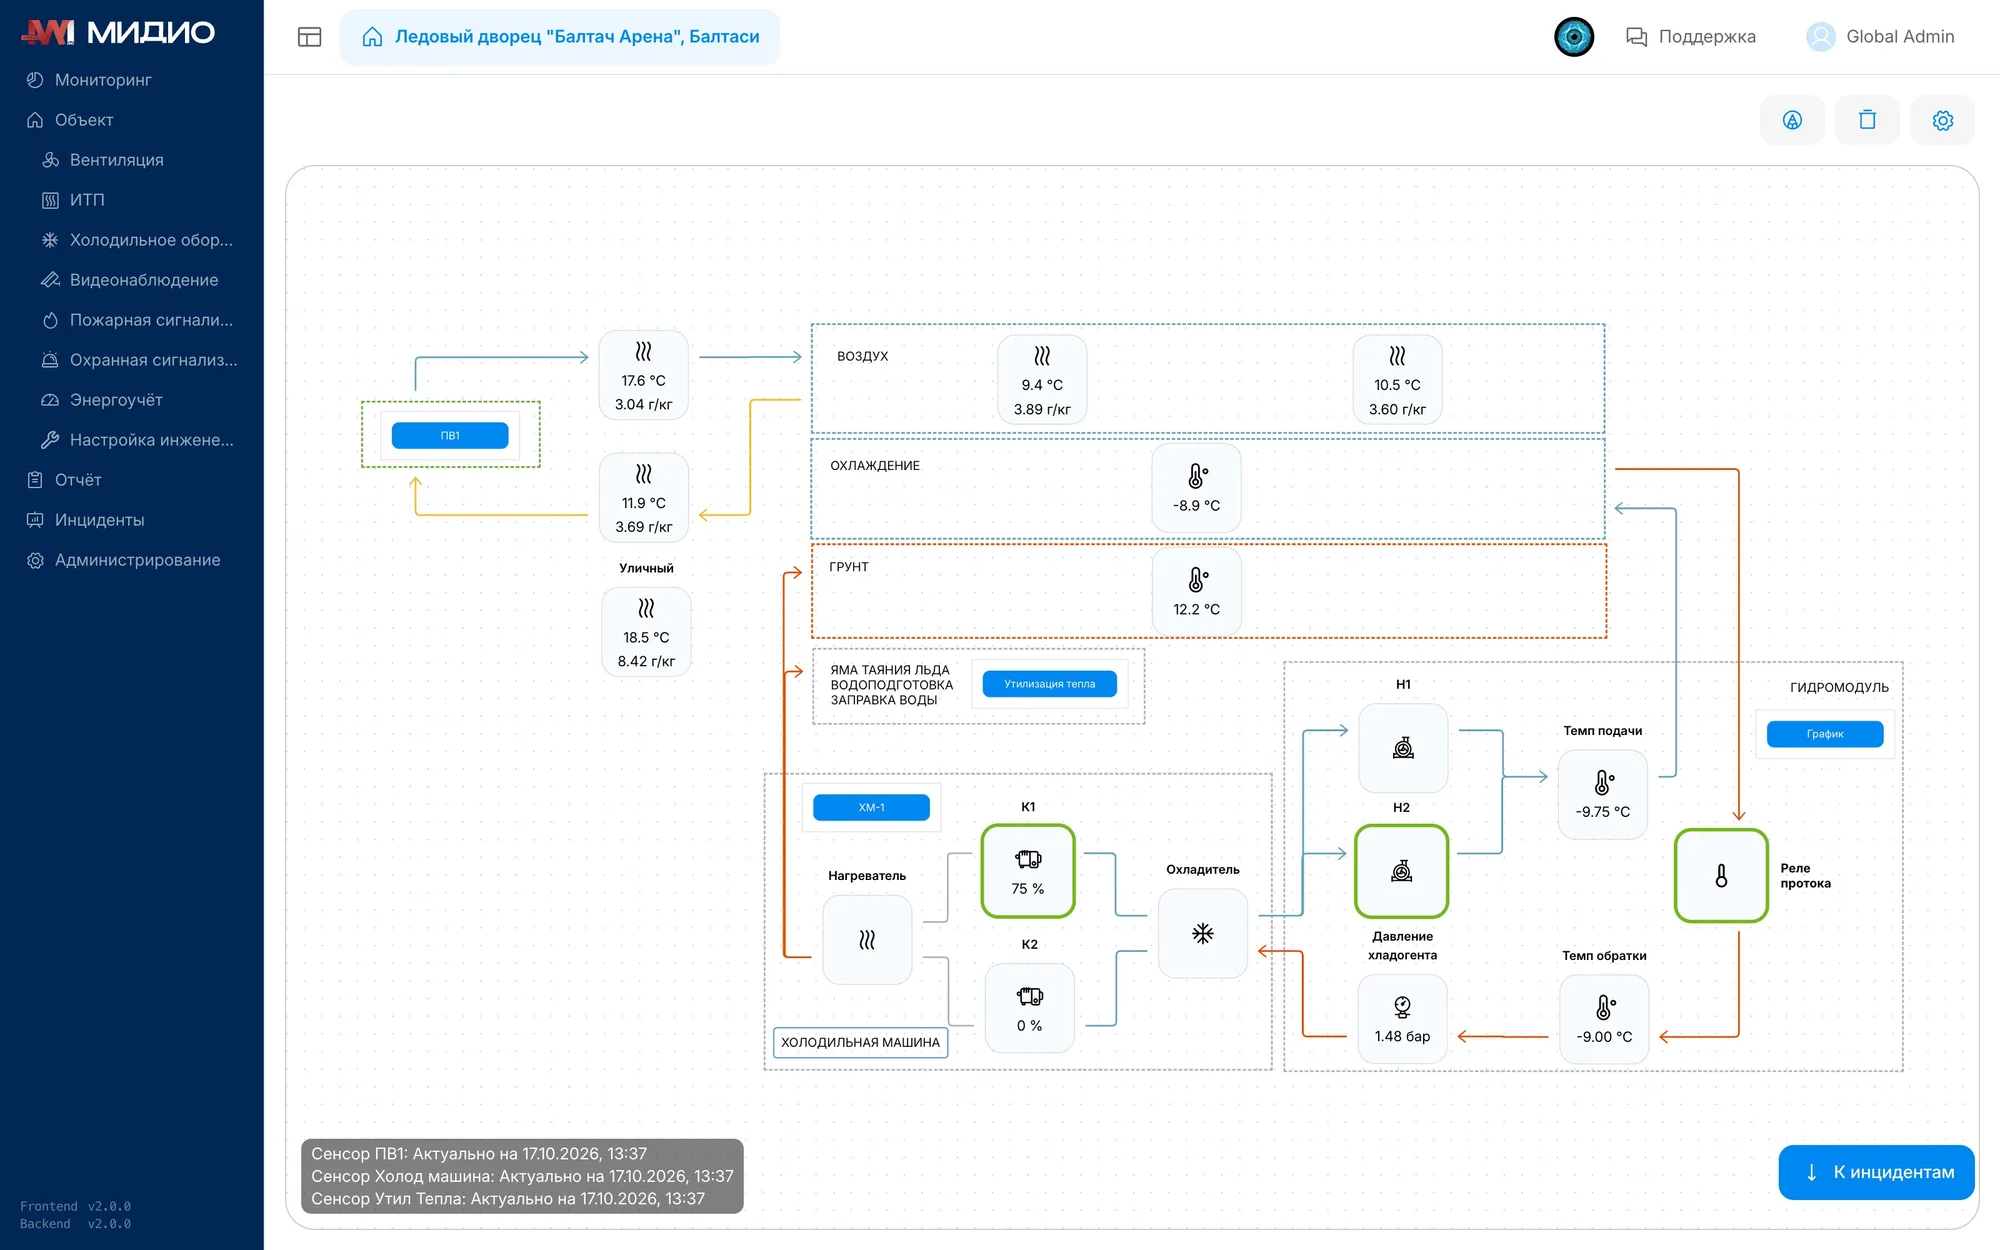2000x1250 pixels.
Task: Click the Охладитель snowflake node
Action: tap(1203, 933)
